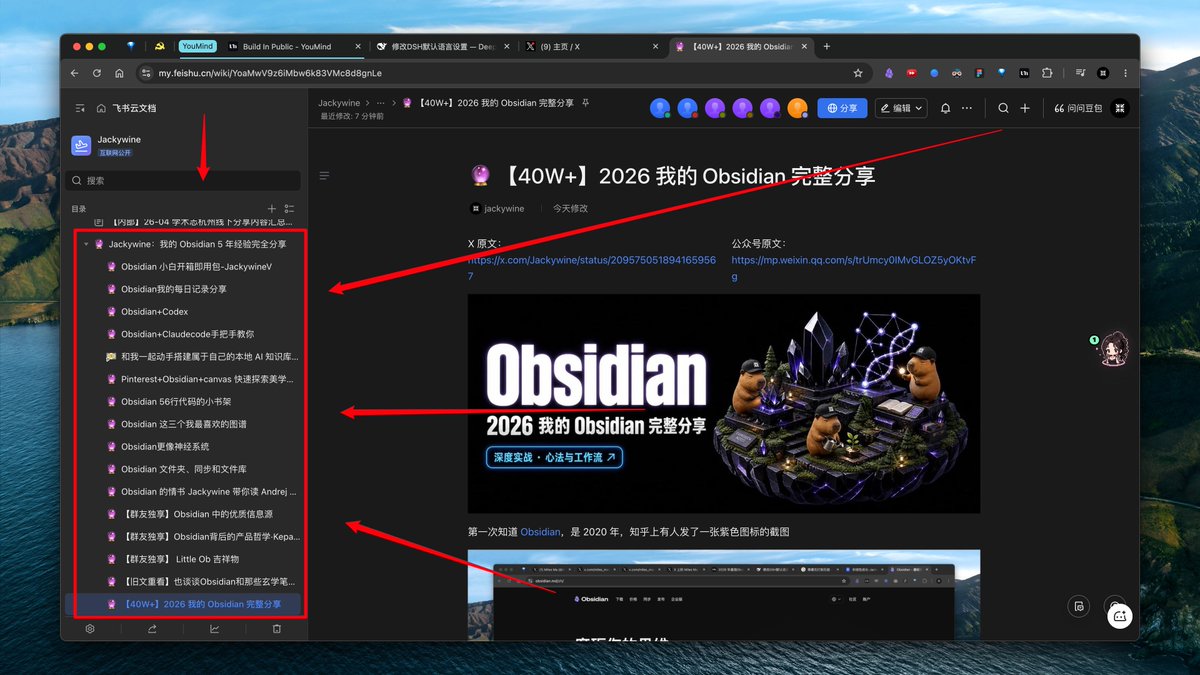Click the pin icon beside the breadcrumb title
Screen dimensions: 1200x675
[x=586, y=103]
